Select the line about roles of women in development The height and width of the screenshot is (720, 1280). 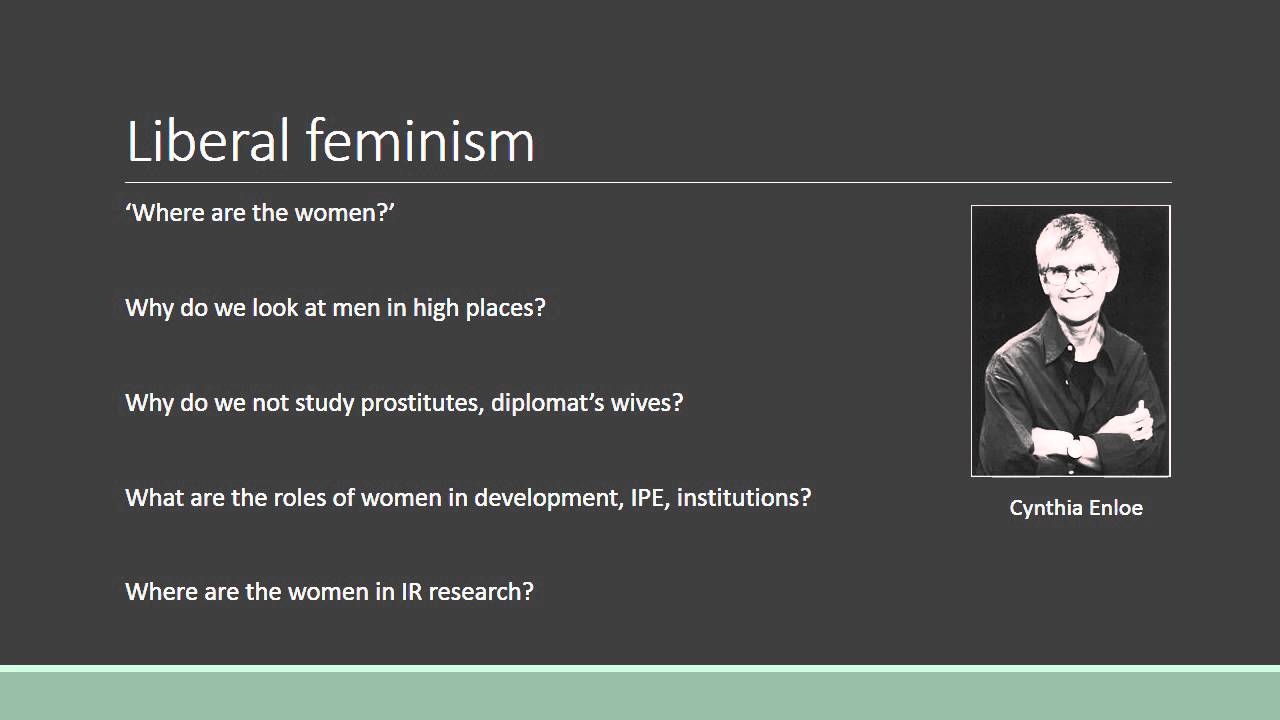tap(468, 497)
